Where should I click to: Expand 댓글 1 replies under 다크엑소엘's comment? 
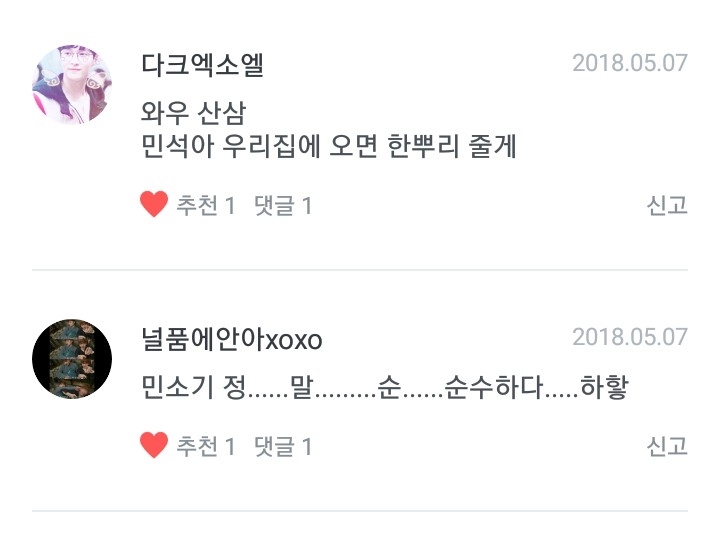coord(283,205)
